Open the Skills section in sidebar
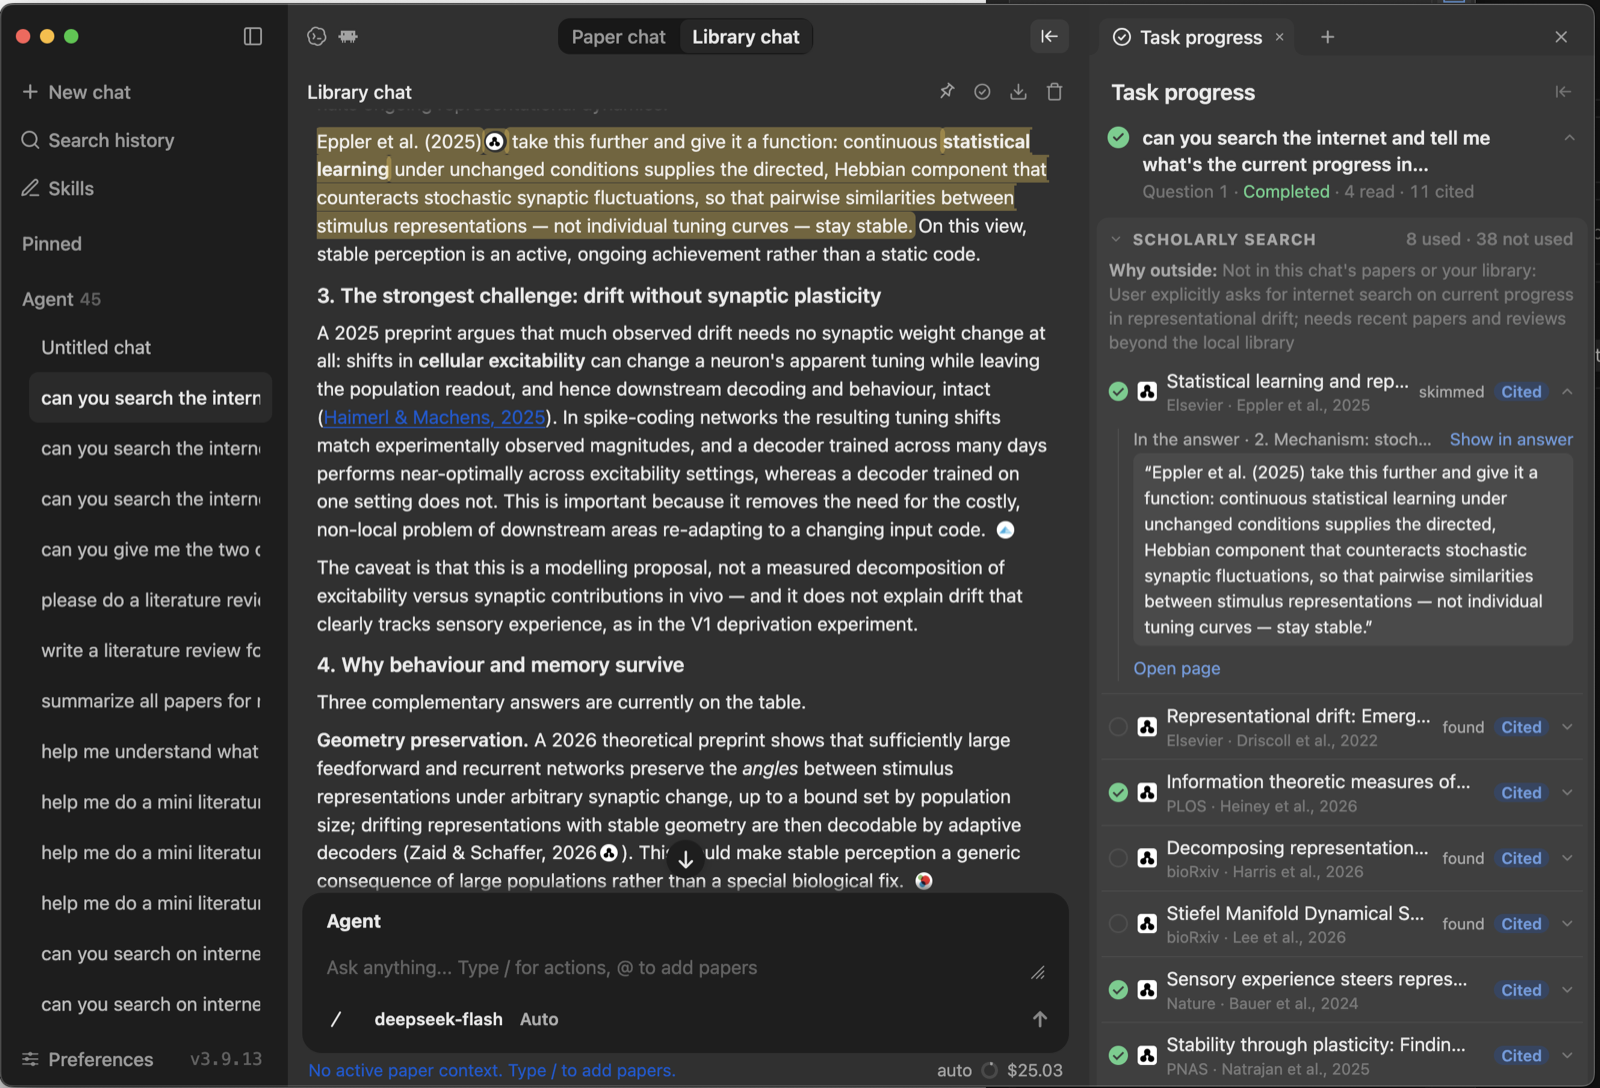 coord(58,189)
